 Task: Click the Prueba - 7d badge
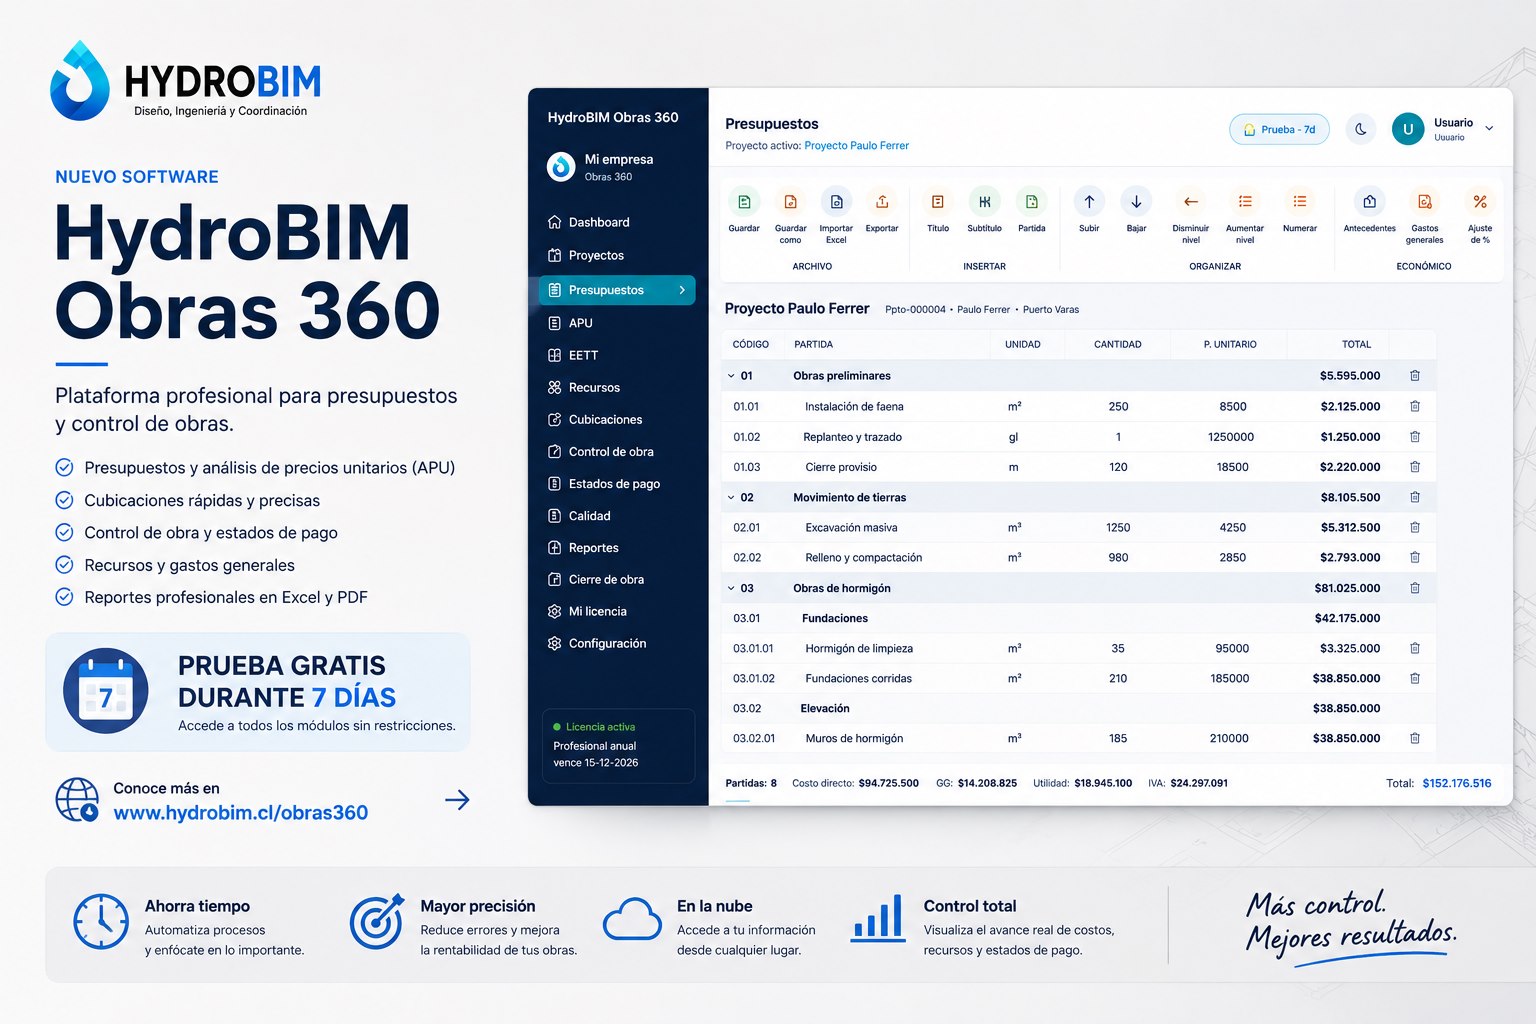(1279, 129)
